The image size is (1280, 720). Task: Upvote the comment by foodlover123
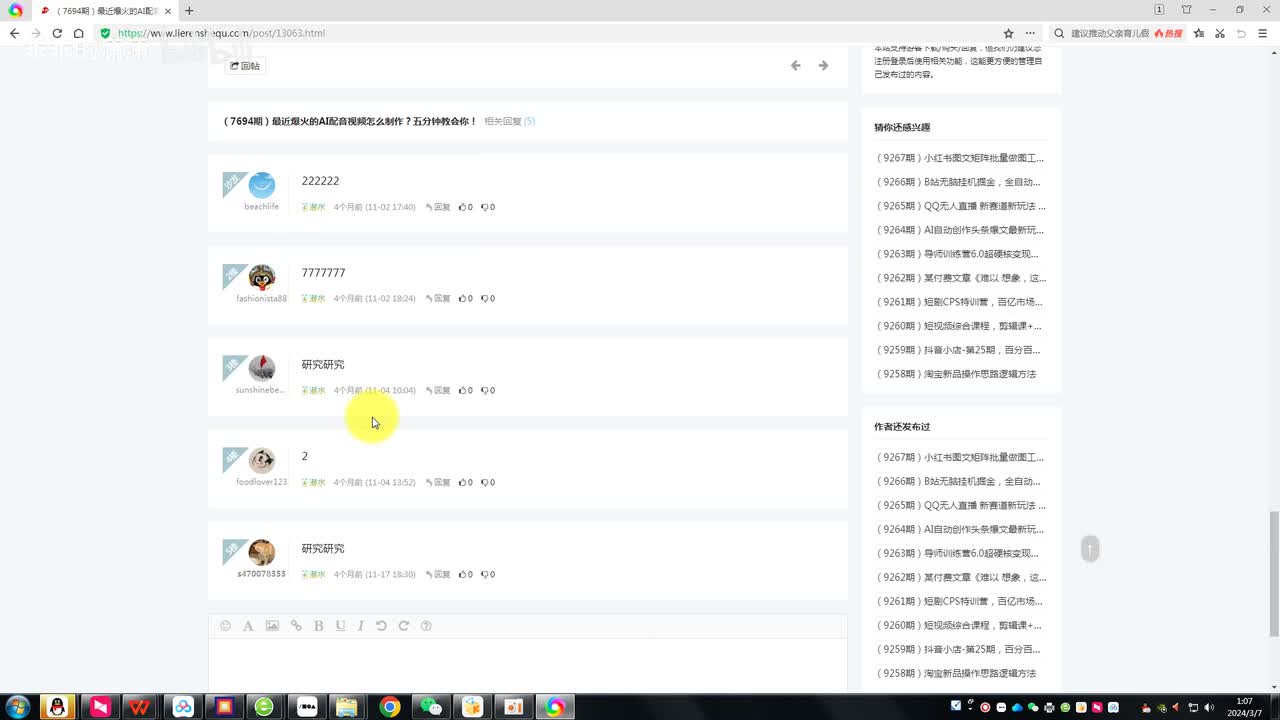click(465, 483)
